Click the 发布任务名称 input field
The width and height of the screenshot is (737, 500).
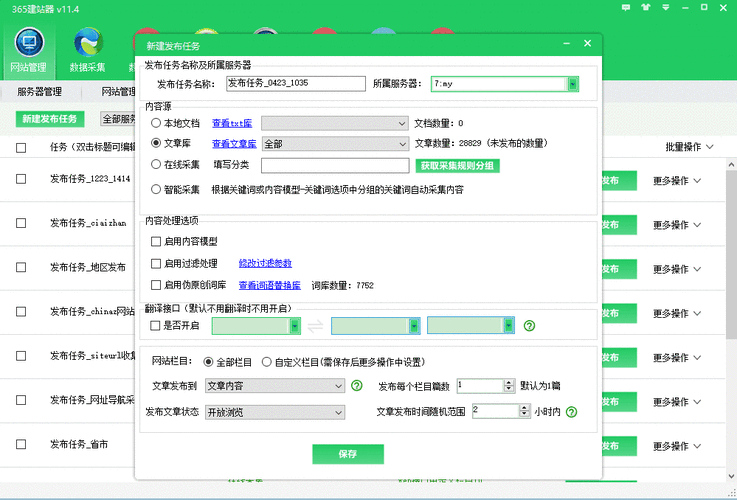coord(296,84)
